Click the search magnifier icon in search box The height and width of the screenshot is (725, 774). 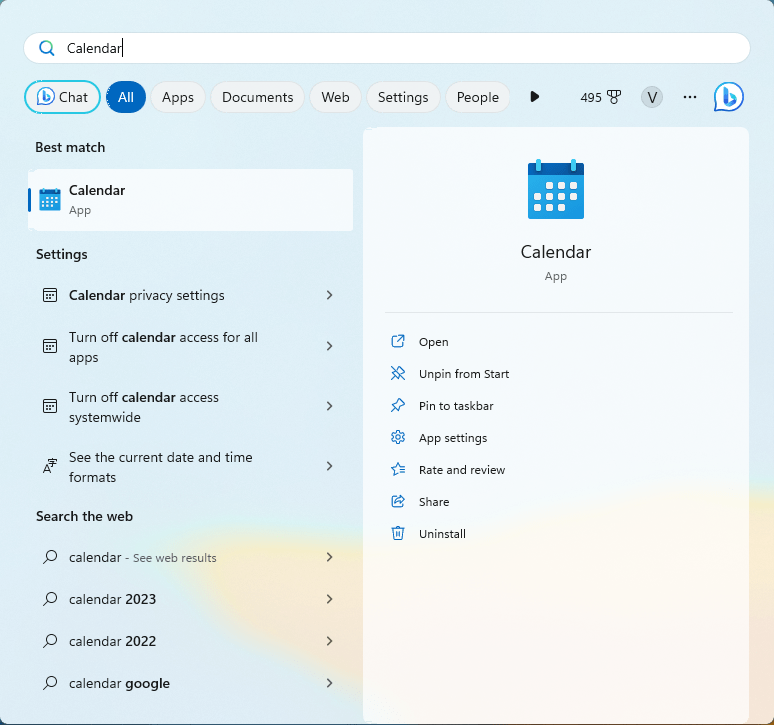47,48
